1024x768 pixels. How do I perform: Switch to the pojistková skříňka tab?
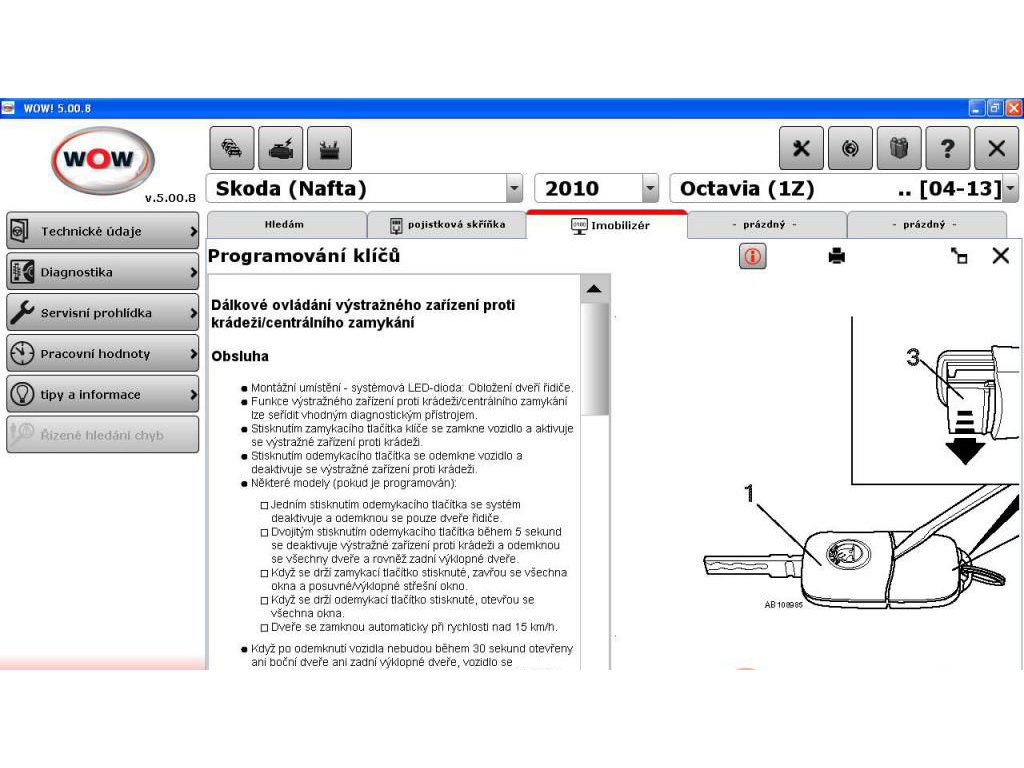tap(447, 225)
